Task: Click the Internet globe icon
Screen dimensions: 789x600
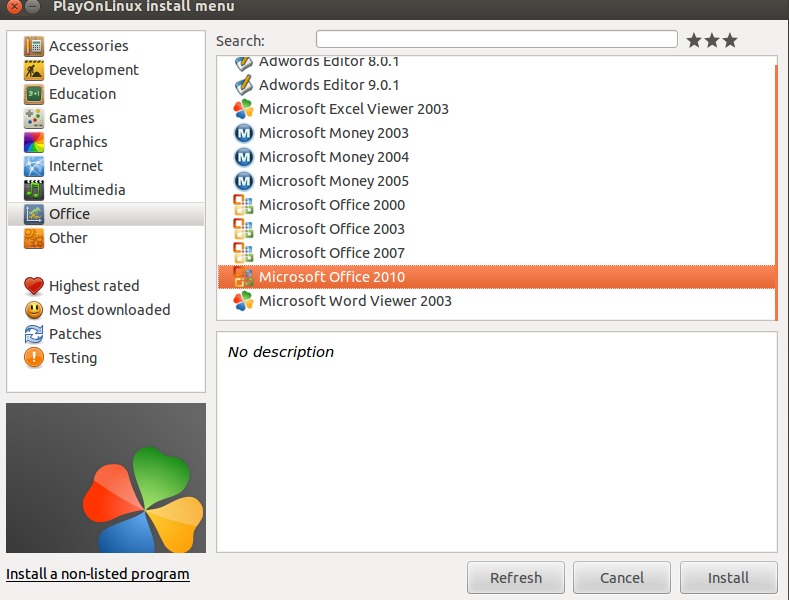Action: [34, 166]
